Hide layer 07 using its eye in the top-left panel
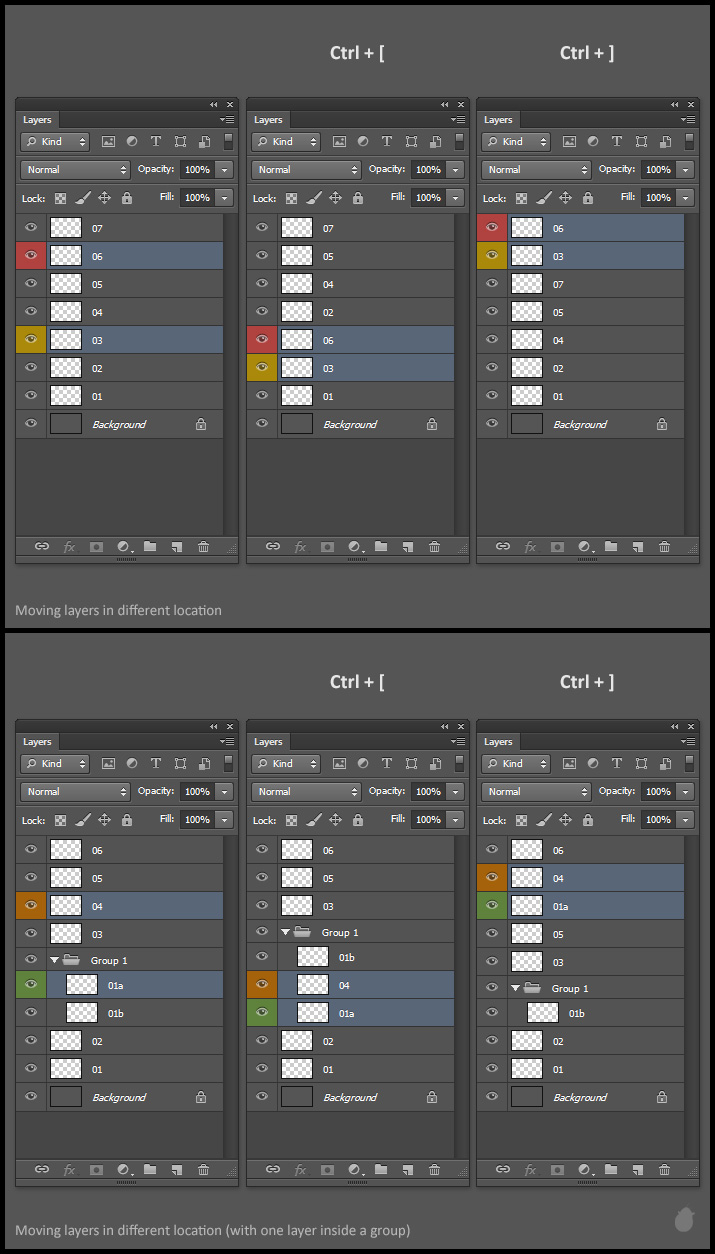The image size is (715, 1254). pos(31,228)
